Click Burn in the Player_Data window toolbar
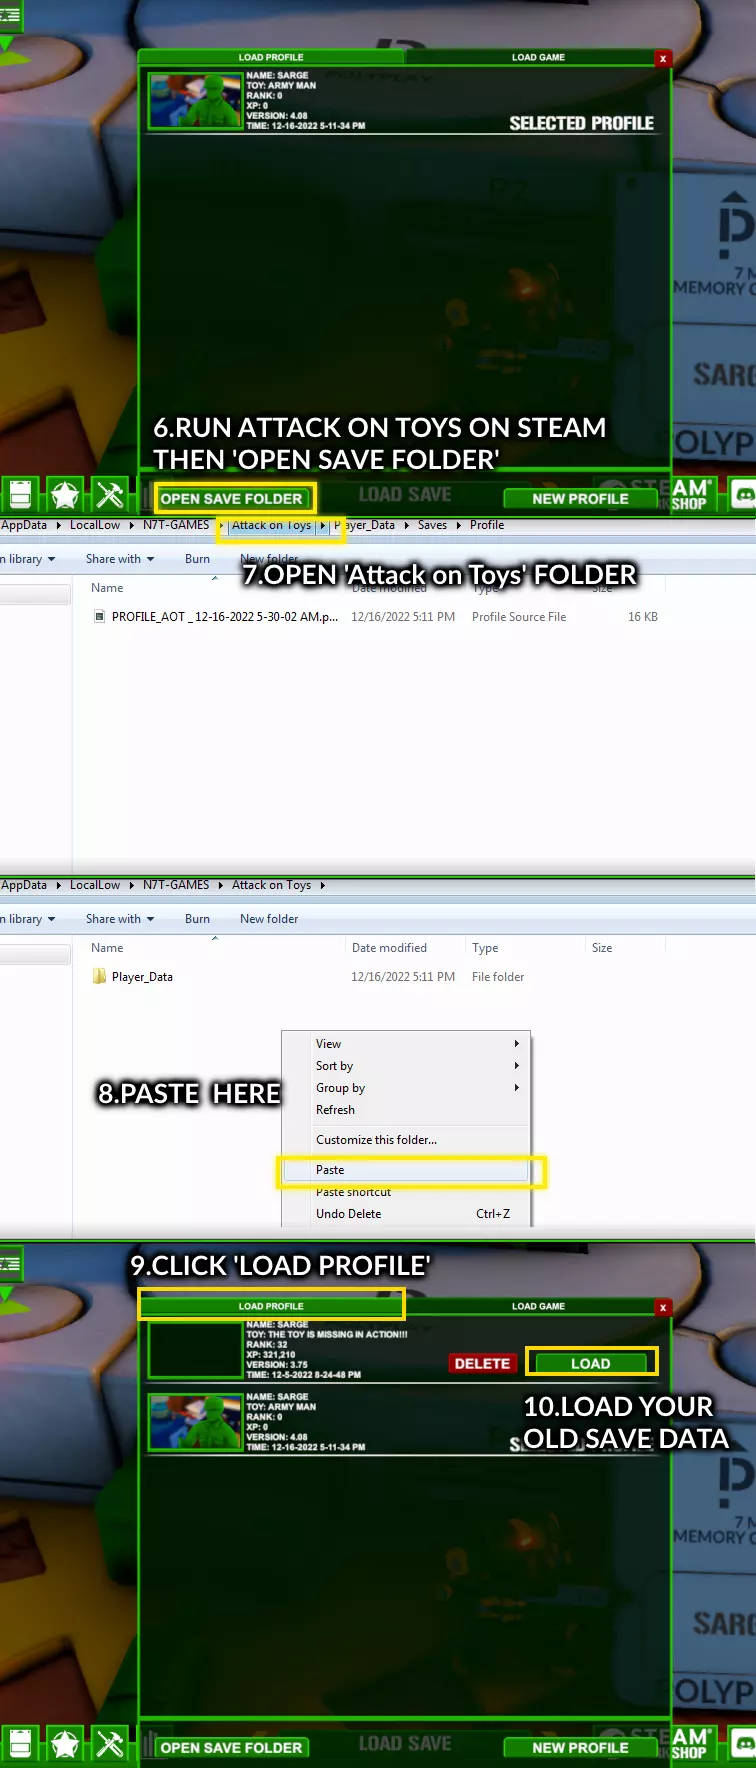The width and height of the screenshot is (756, 1768). point(197,919)
